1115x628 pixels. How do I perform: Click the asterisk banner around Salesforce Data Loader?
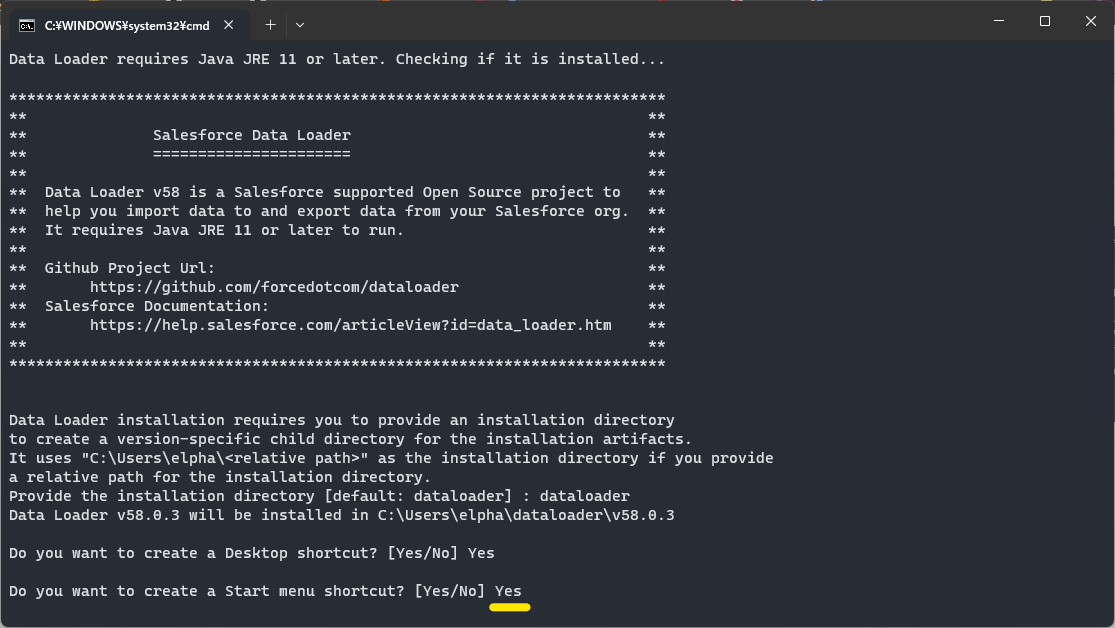[x=335, y=97]
